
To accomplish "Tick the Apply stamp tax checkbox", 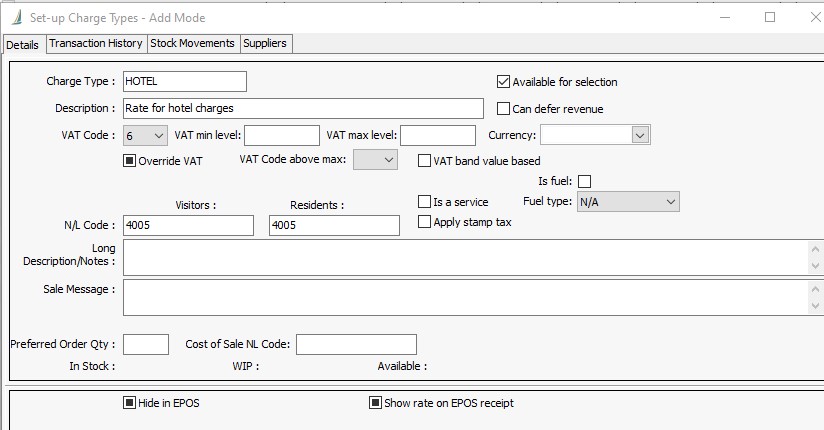I will click(425, 222).
